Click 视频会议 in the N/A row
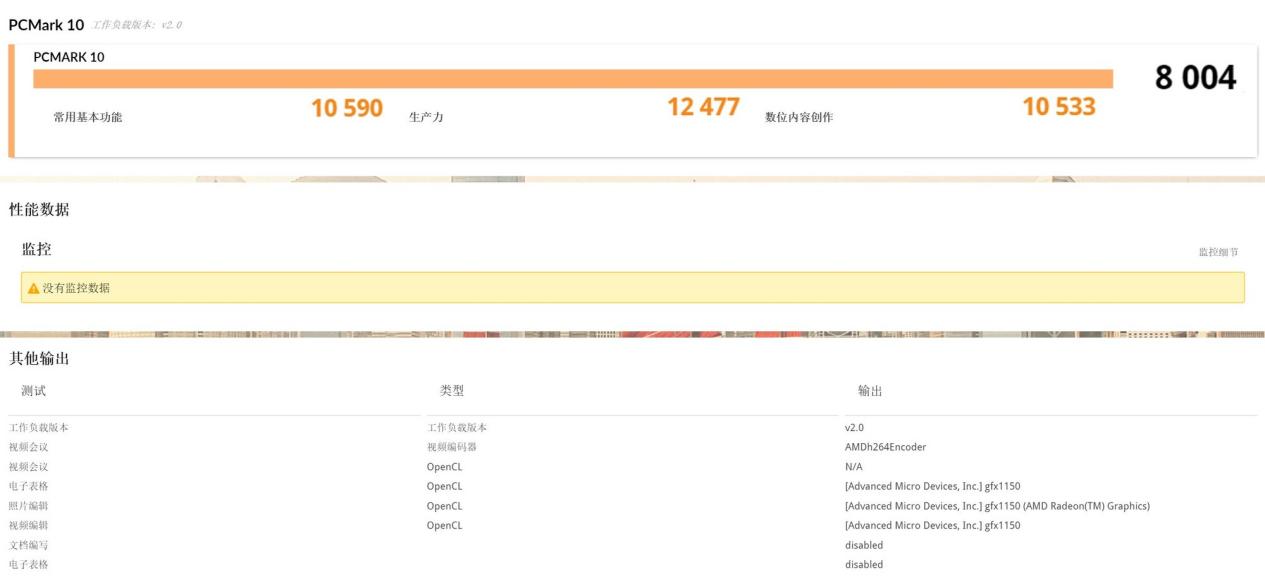The image size is (1265, 579). pos(29,467)
